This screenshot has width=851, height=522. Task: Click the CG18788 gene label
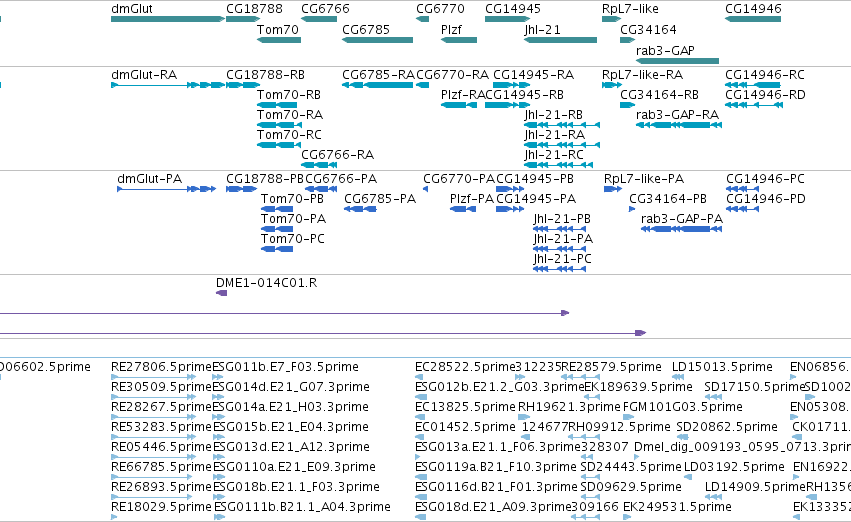pyautogui.click(x=254, y=9)
